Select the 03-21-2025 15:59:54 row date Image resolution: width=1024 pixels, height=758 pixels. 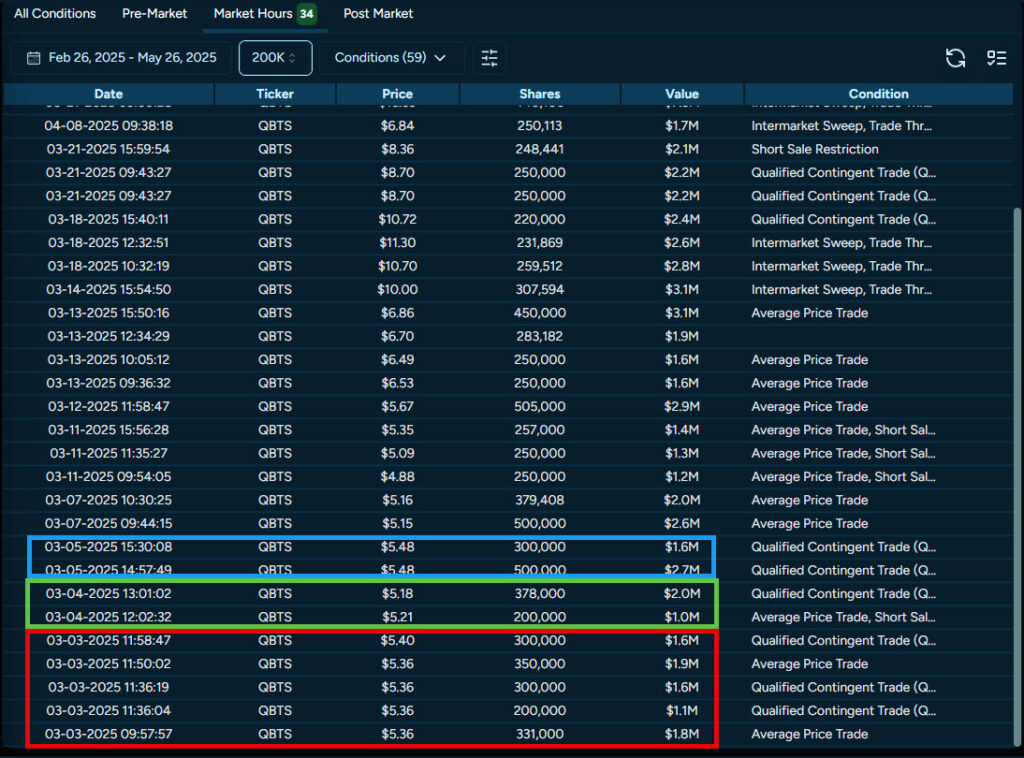(108, 150)
